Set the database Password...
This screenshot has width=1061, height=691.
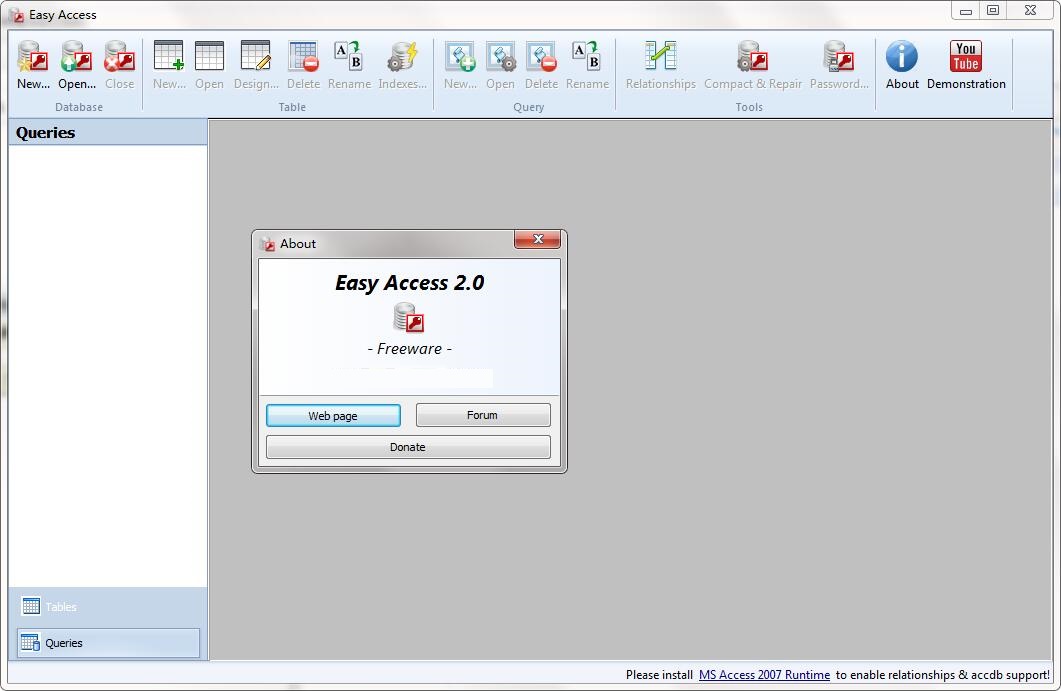tap(839, 65)
